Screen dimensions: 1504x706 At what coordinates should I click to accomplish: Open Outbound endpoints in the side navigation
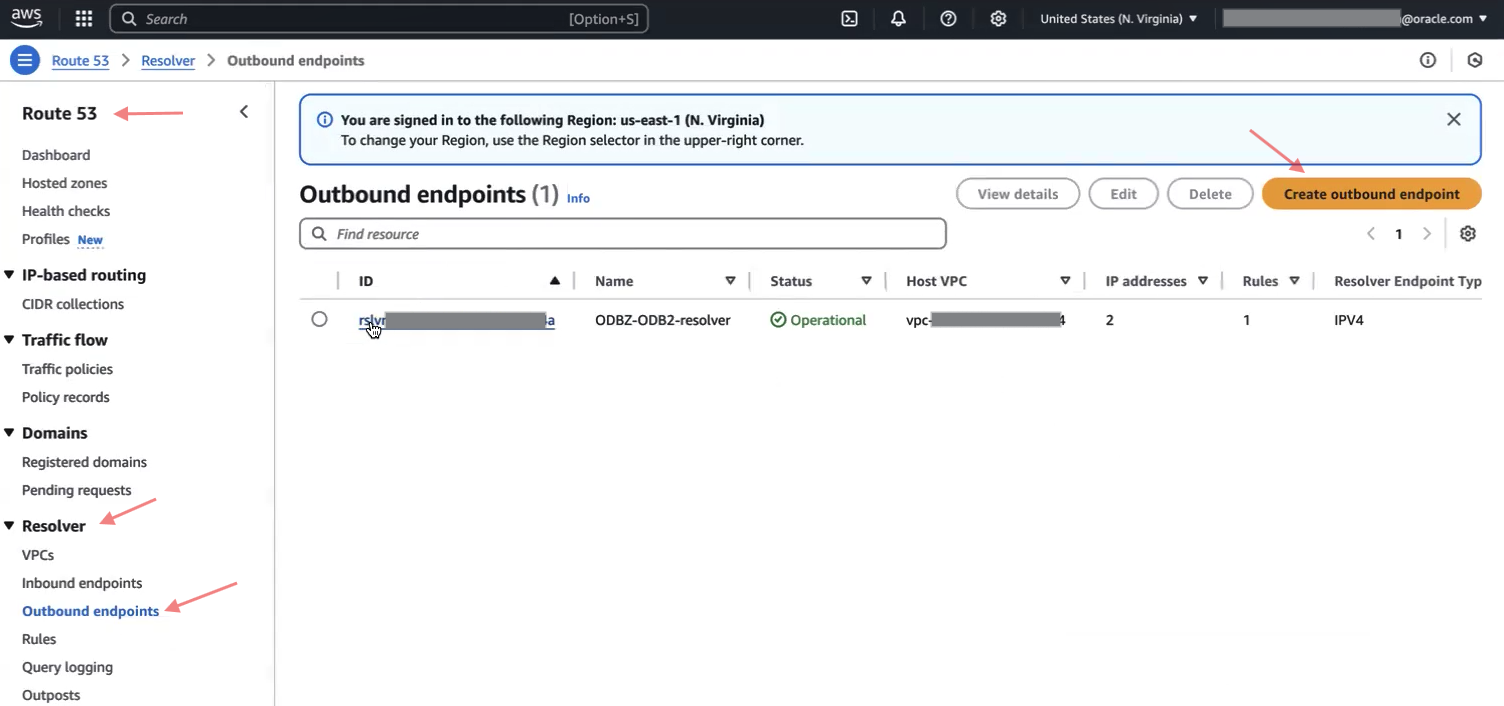(90, 611)
